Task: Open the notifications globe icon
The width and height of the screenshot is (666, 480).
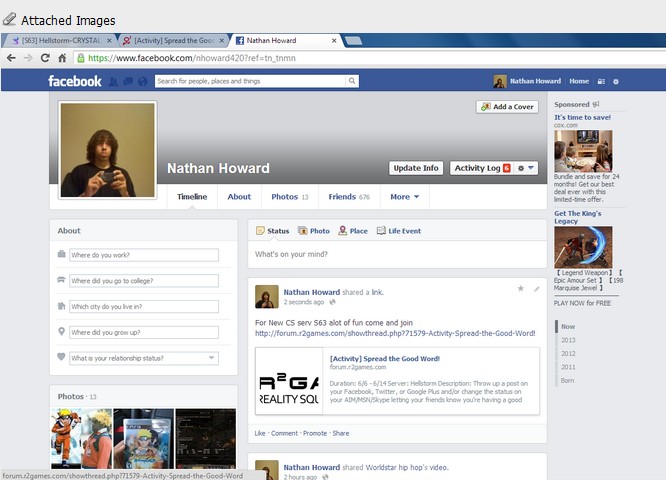Action: click(142, 81)
